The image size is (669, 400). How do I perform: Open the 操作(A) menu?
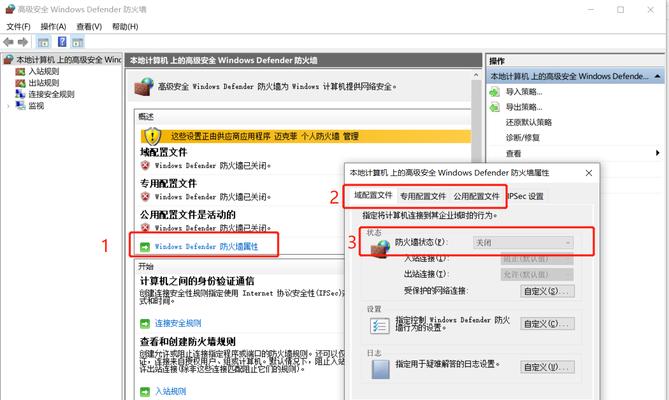53,26
